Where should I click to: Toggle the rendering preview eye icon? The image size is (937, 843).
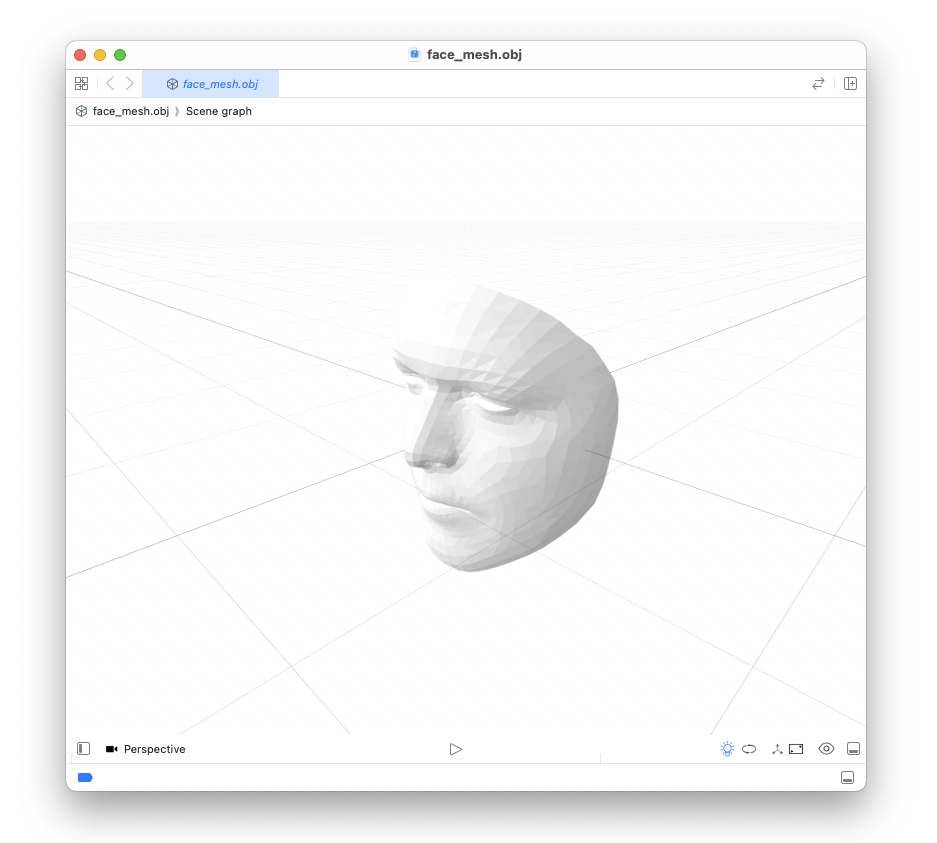tap(826, 748)
